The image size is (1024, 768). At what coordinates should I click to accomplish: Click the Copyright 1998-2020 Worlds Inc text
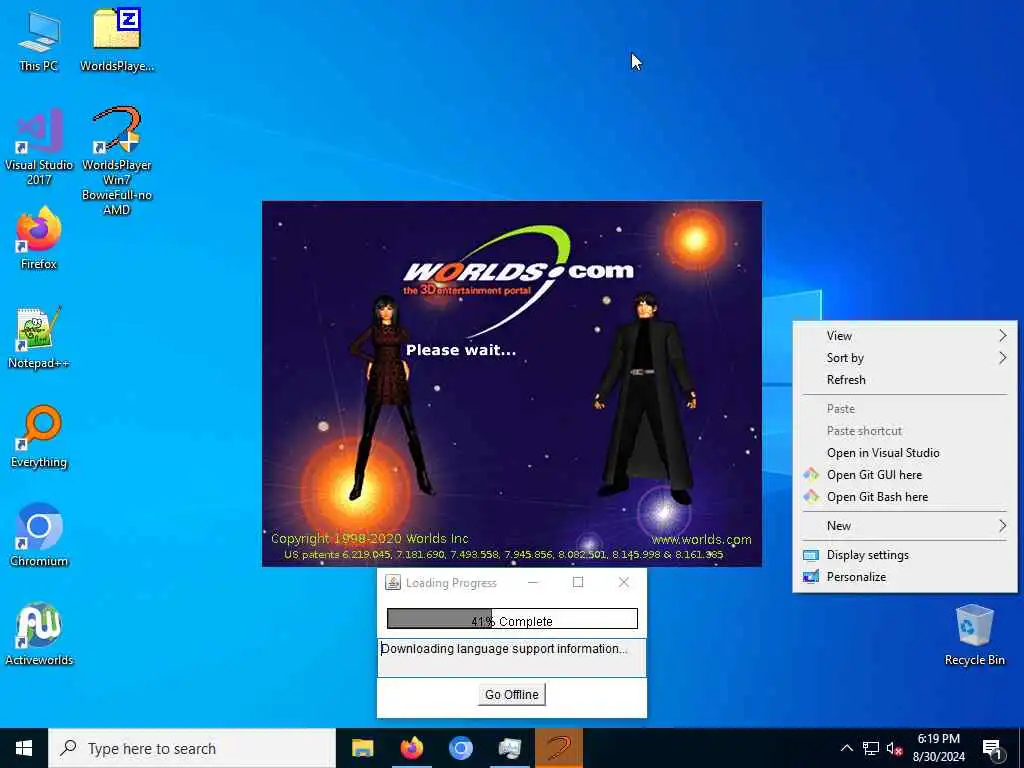(x=370, y=539)
